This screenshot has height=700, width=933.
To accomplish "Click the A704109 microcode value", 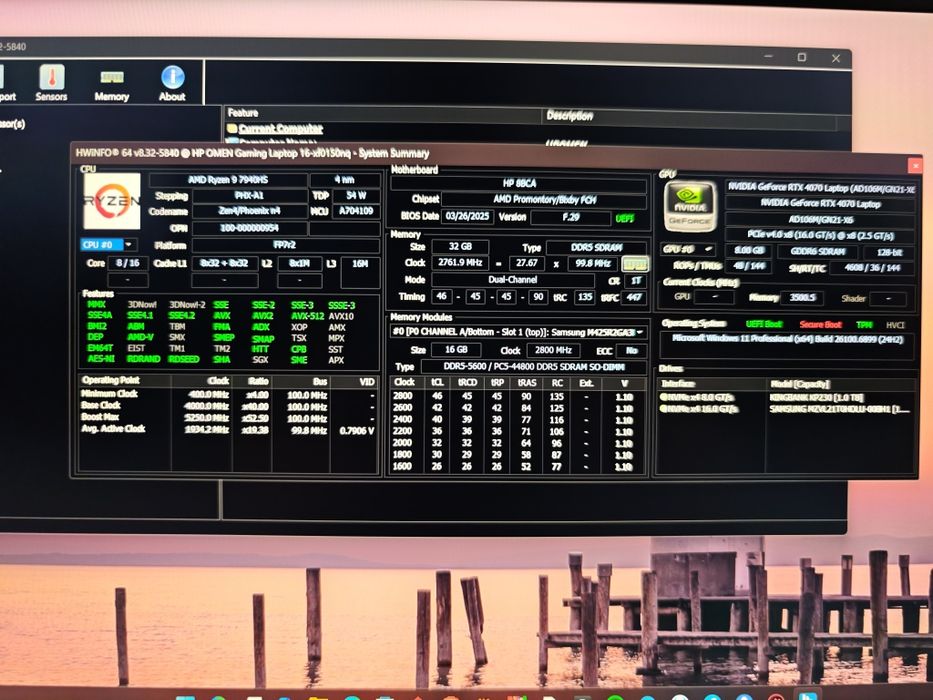I will coord(356,211).
